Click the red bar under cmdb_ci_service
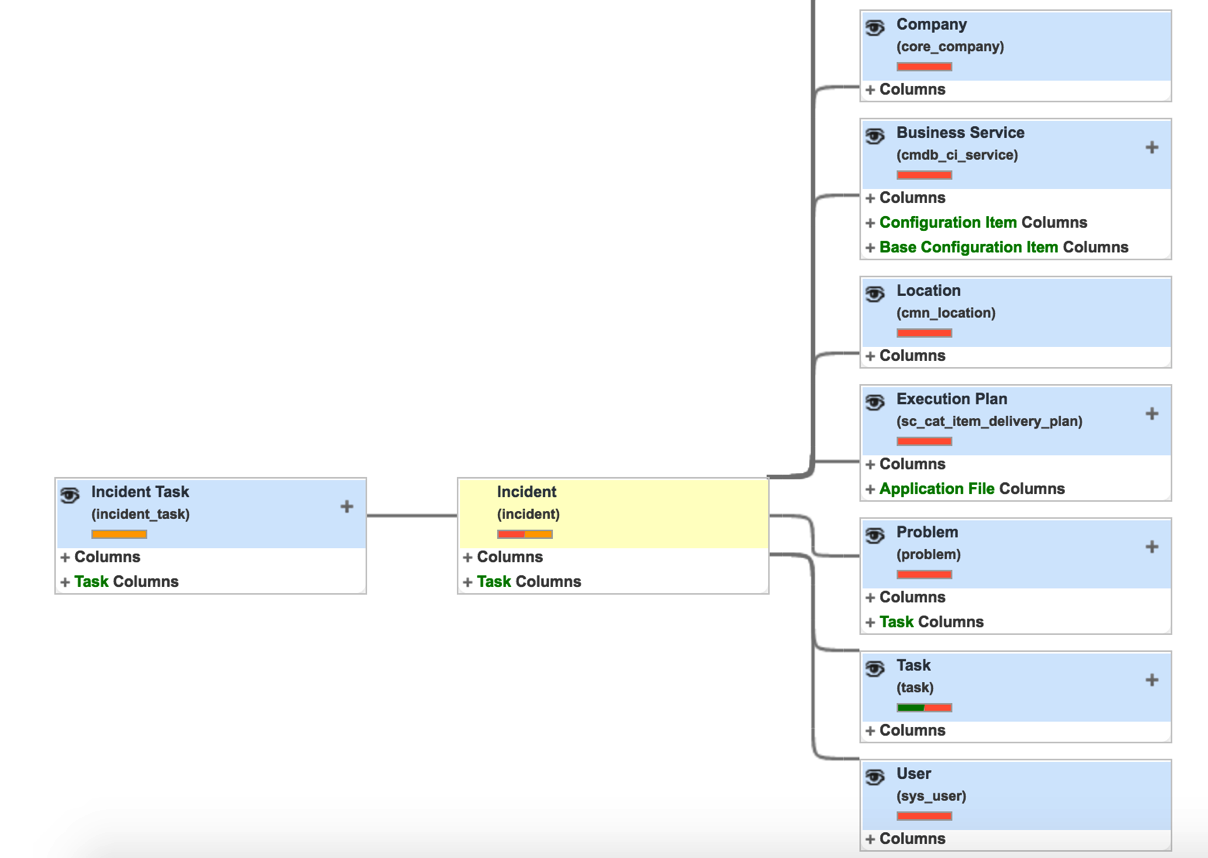This screenshot has height=858, width=1208. [924, 175]
